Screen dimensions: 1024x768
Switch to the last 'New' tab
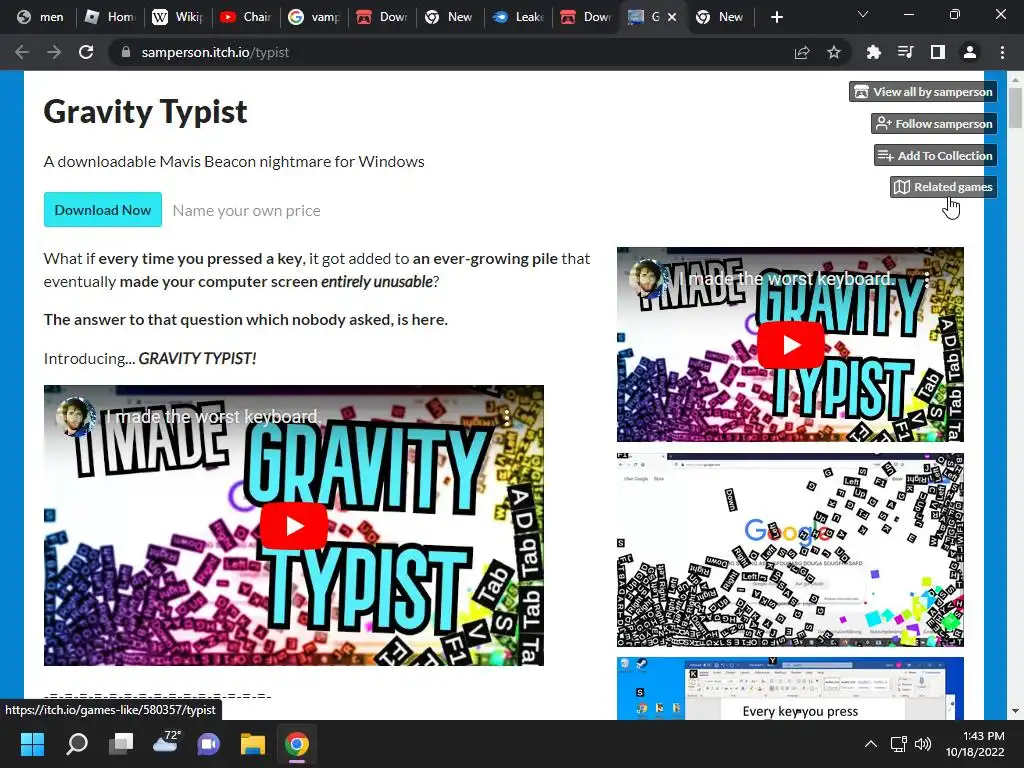click(719, 18)
